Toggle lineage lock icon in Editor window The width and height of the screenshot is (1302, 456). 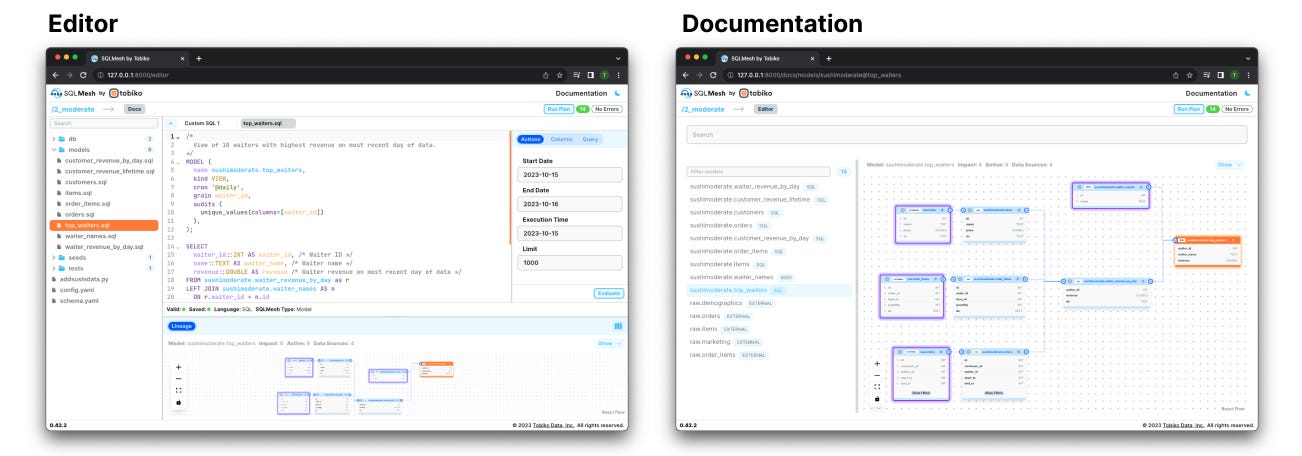[179, 402]
